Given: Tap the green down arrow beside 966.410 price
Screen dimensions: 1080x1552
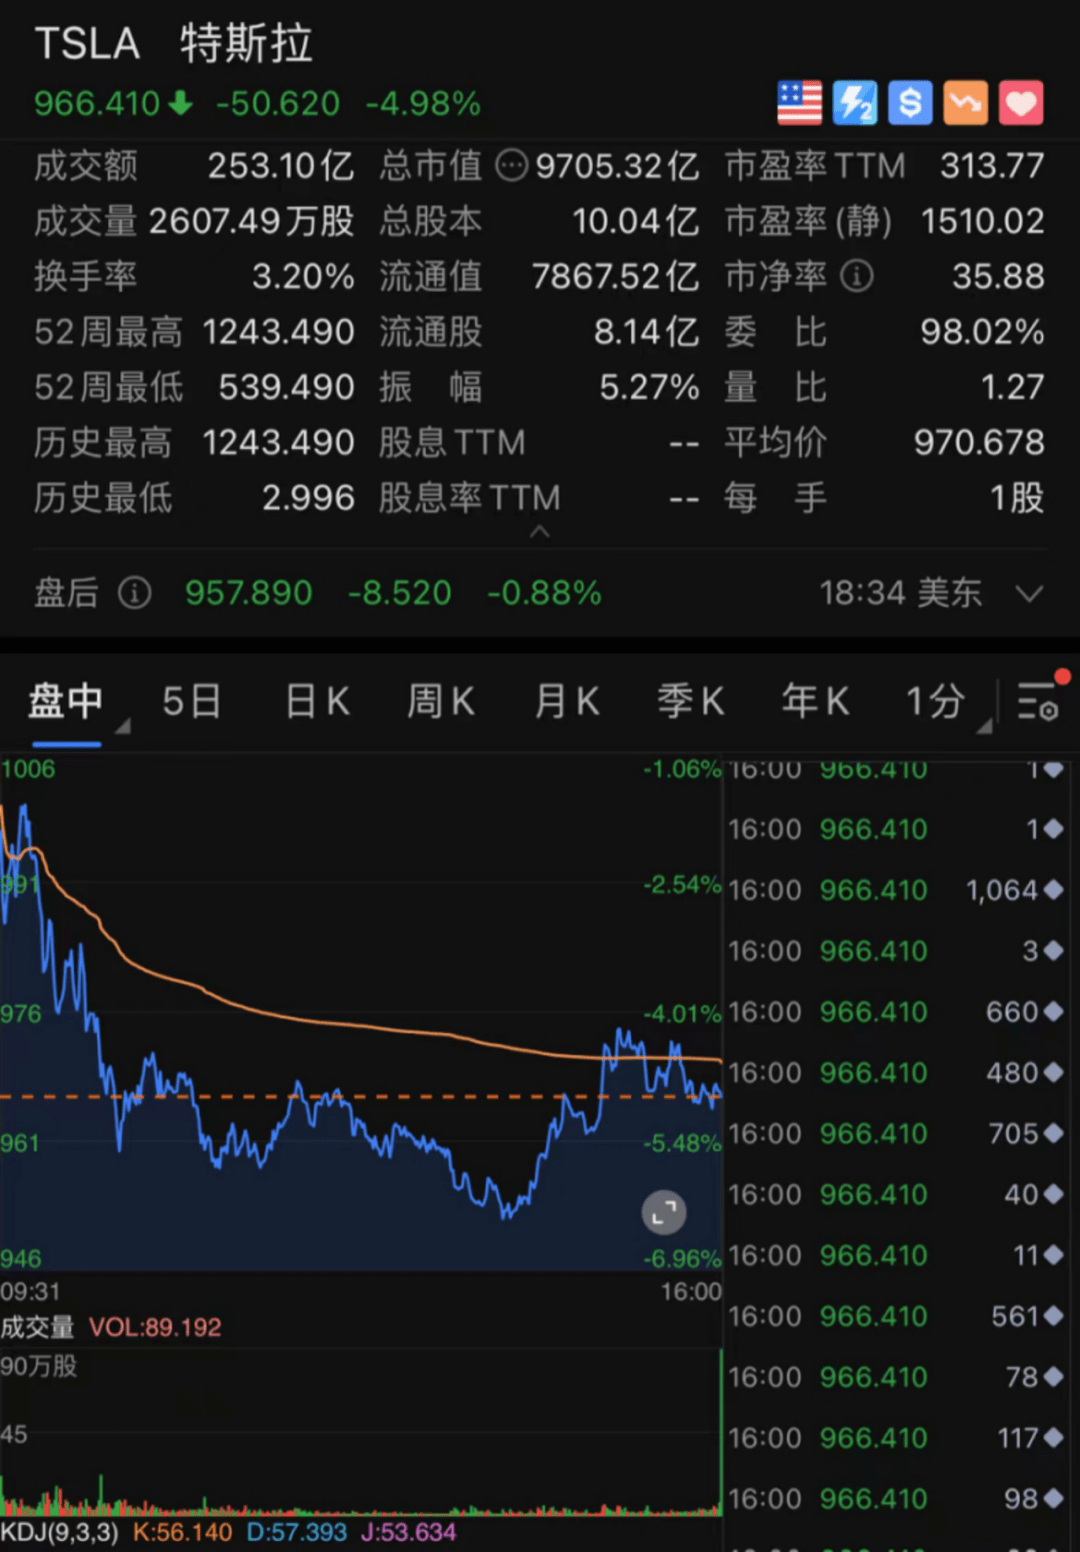Looking at the screenshot, I should coord(180,103).
